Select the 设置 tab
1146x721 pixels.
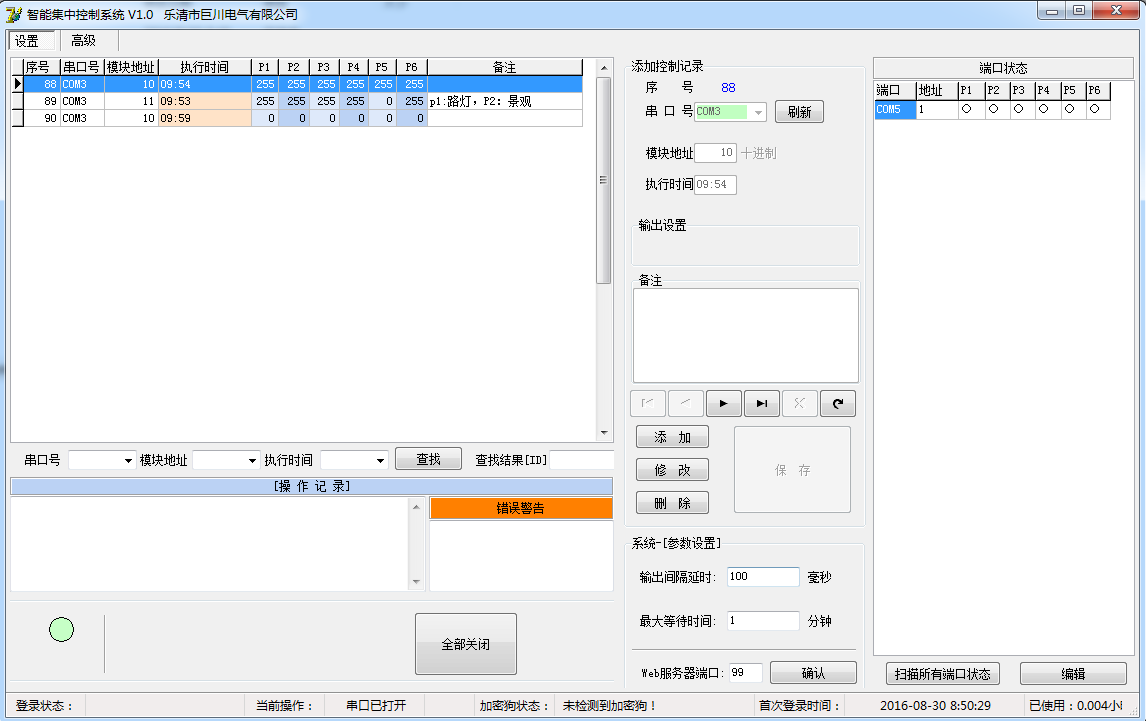pos(27,41)
